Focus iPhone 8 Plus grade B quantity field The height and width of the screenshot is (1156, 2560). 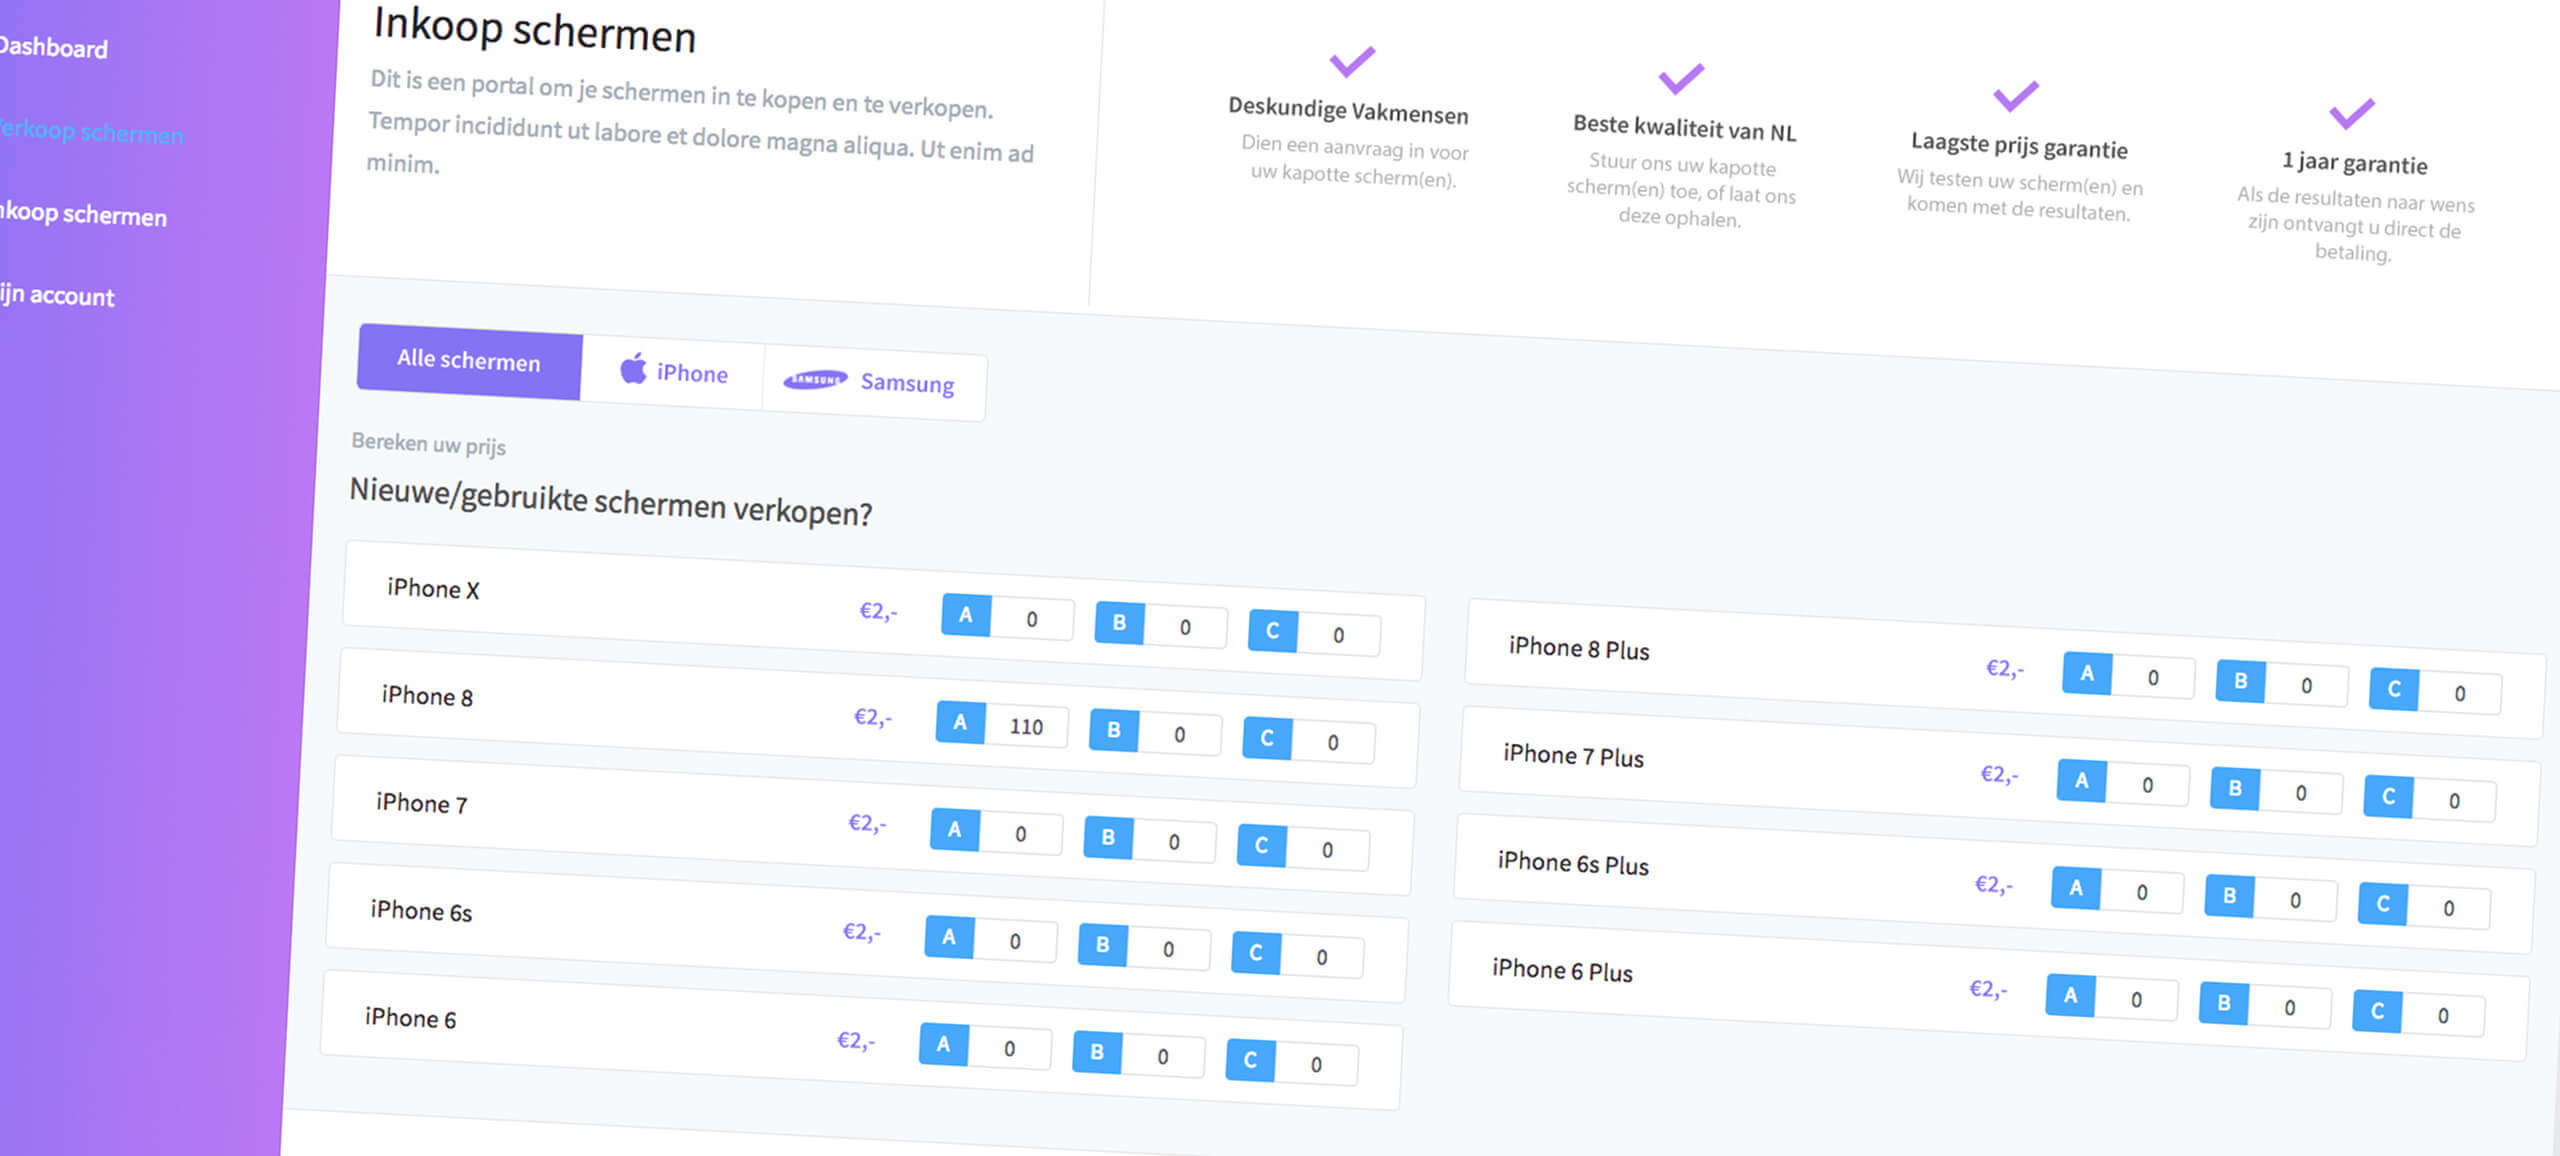coord(2306,685)
